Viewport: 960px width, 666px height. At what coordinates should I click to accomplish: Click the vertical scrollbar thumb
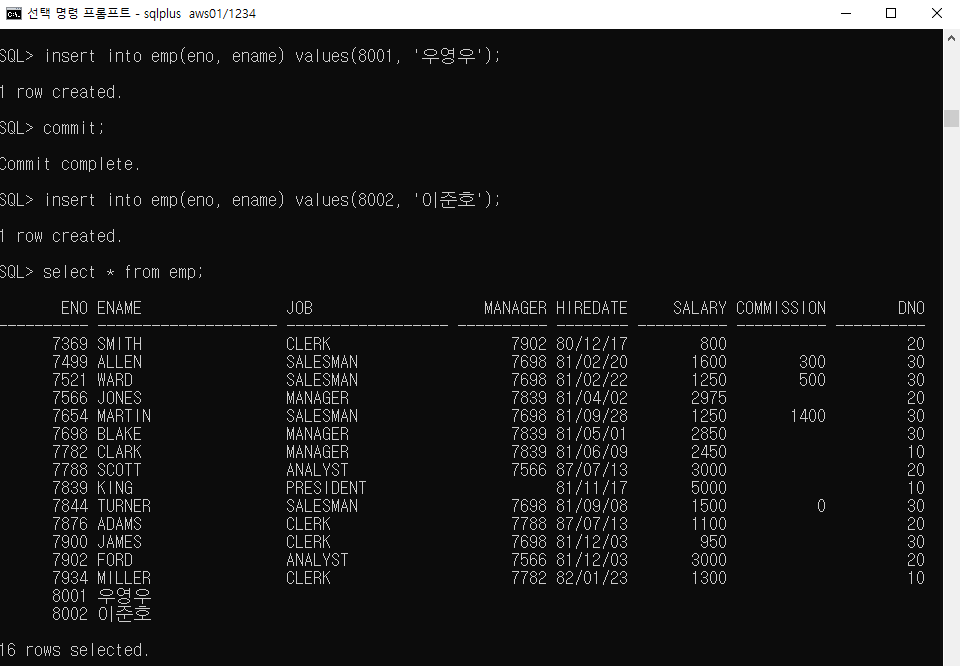(951, 118)
